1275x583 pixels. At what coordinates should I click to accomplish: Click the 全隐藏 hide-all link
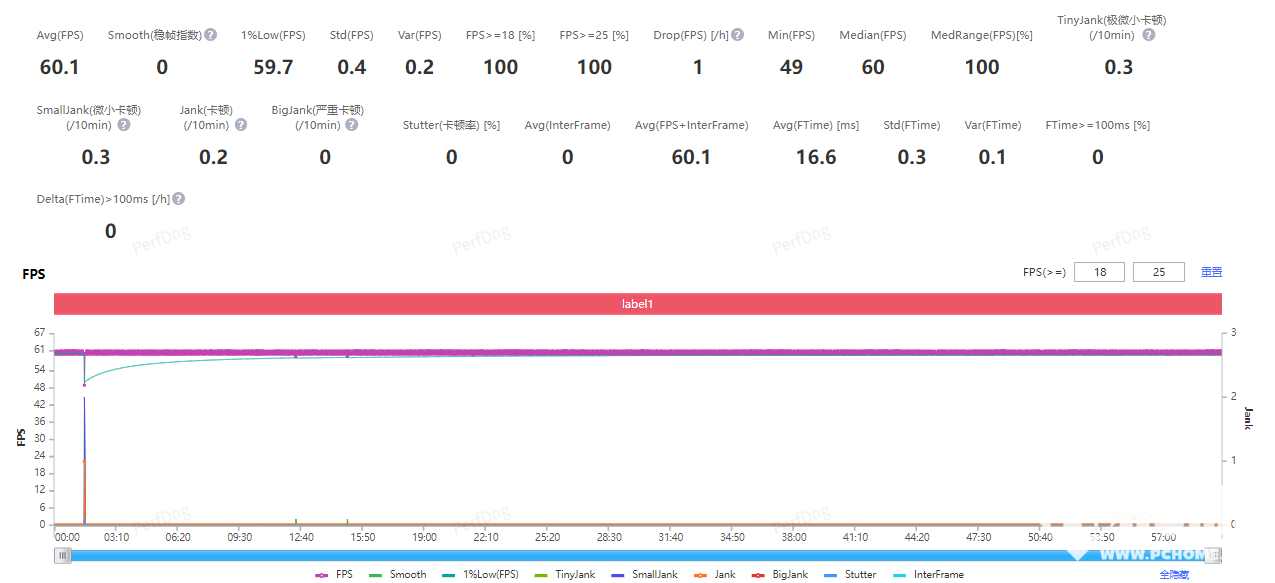pyautogui.click(x=1174, y=575)
